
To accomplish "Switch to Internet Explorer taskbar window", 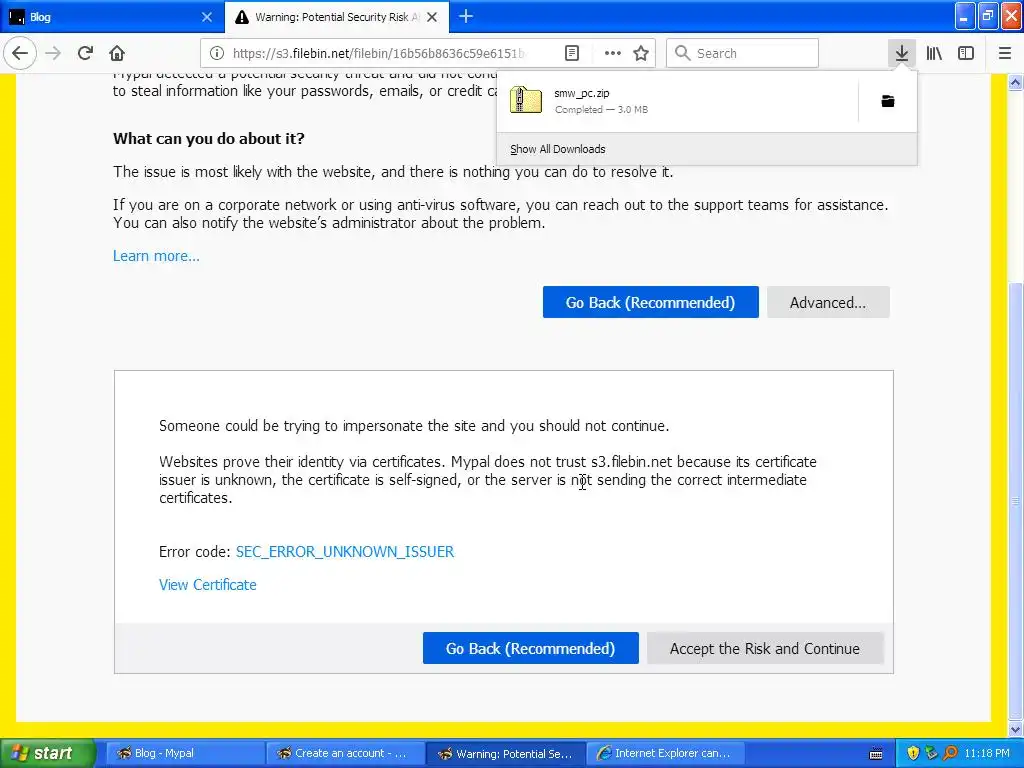I will coord(666,753).
